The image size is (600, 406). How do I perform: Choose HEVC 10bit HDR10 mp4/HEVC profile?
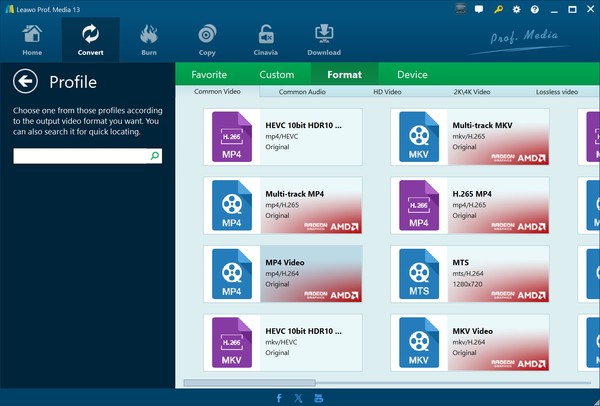tap(283, 137)
